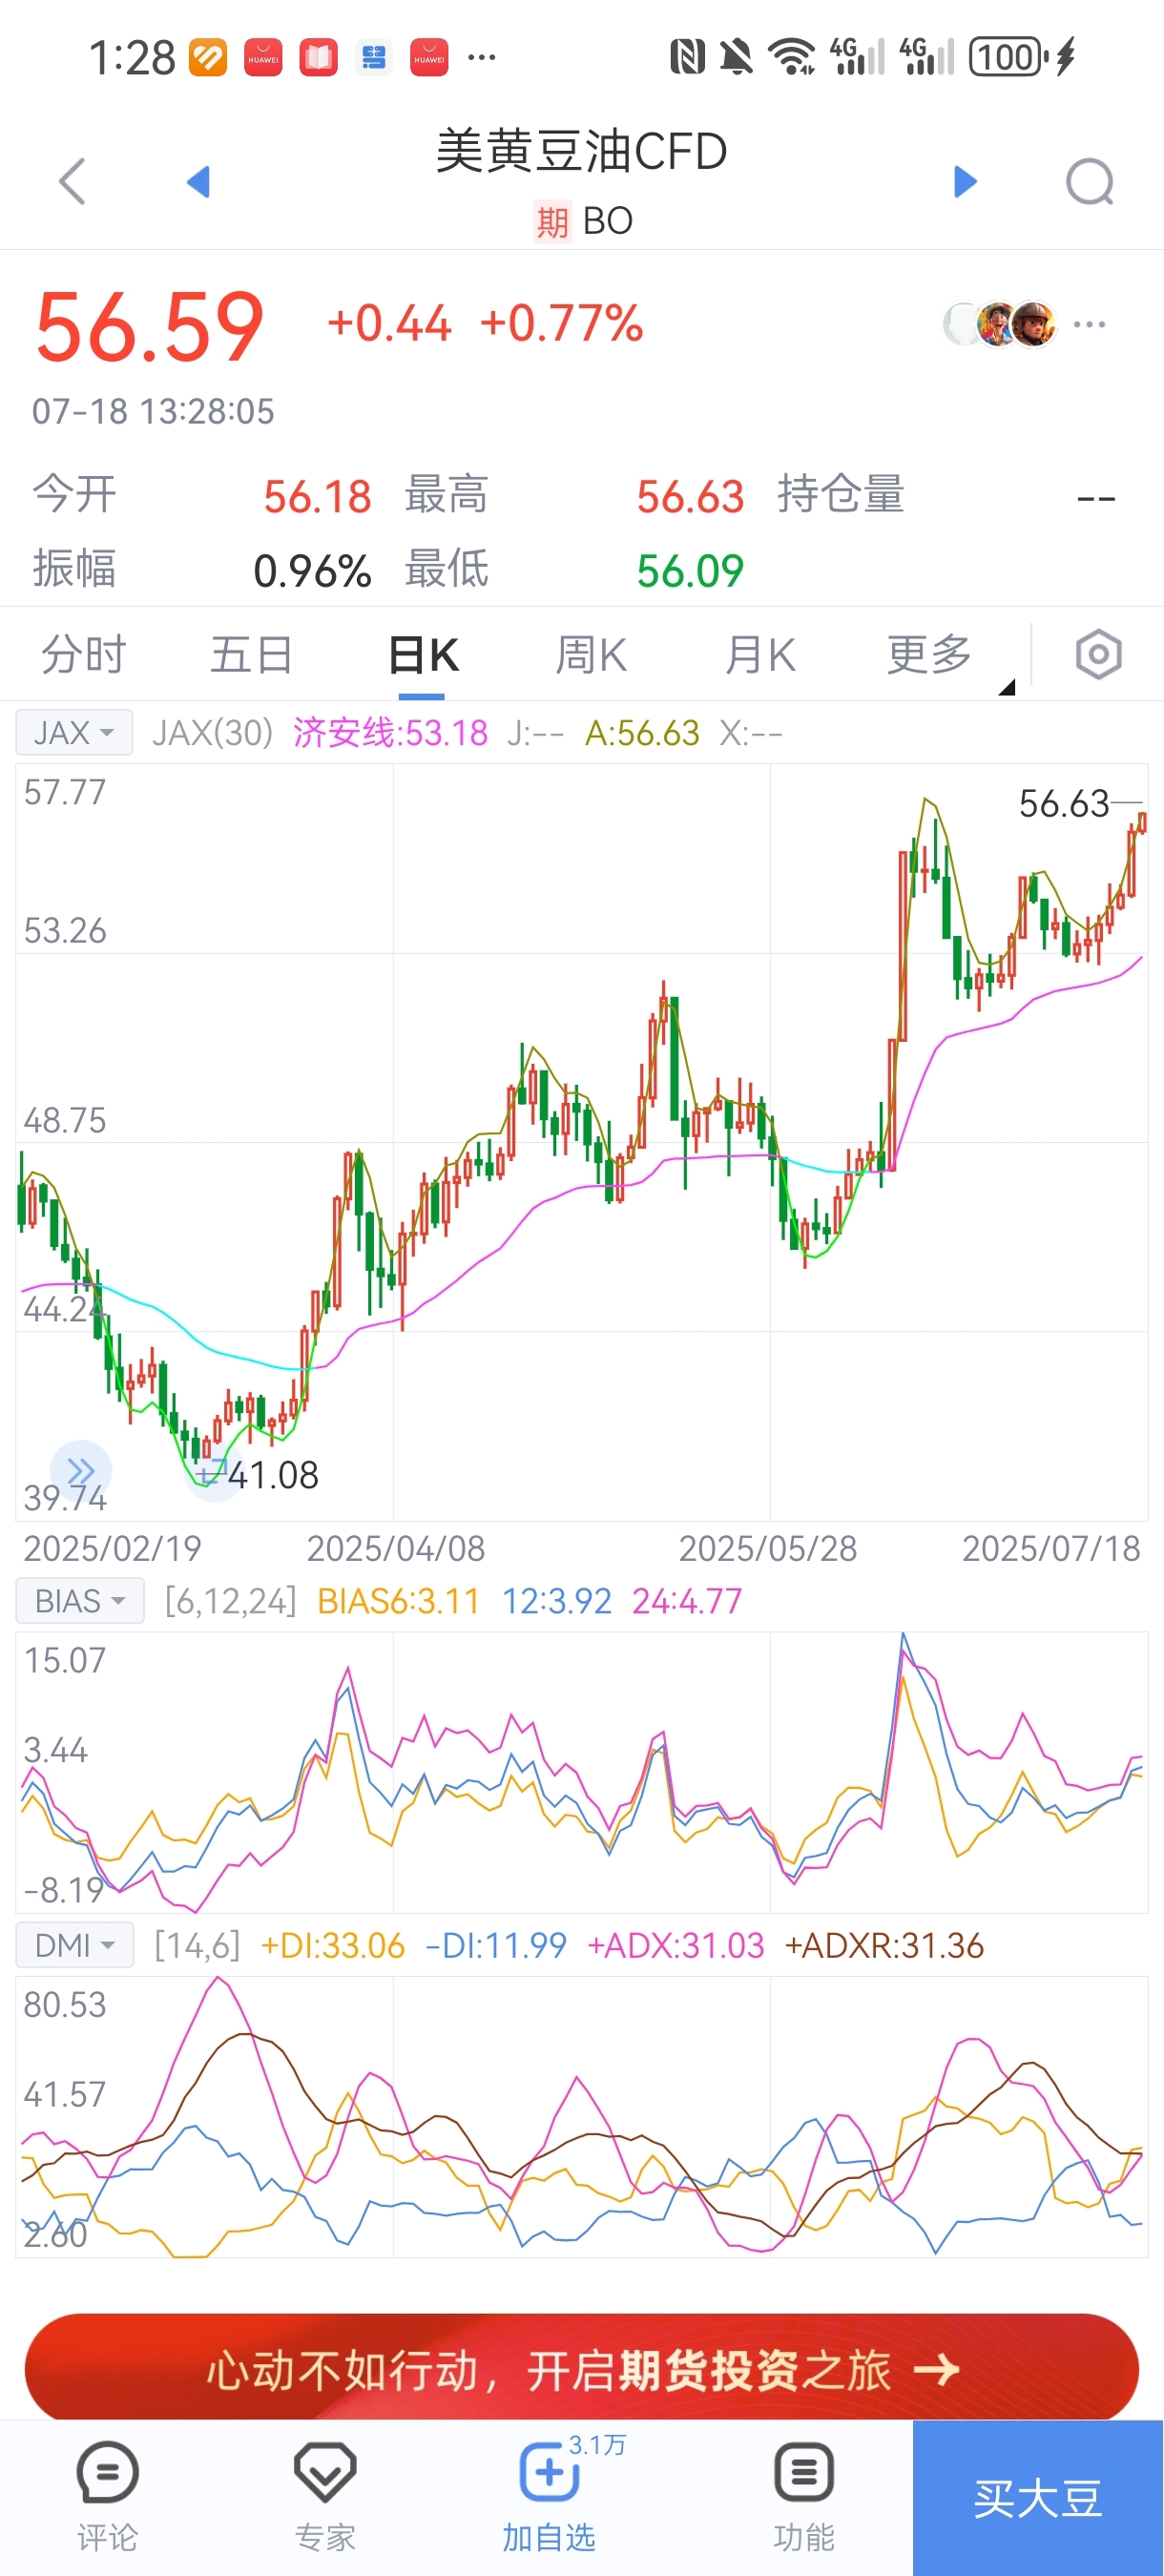The height and width of the screenshot is (2576, 1164).
Task: Tap the JAX(30) parameter label
Action: coord(212,733)
